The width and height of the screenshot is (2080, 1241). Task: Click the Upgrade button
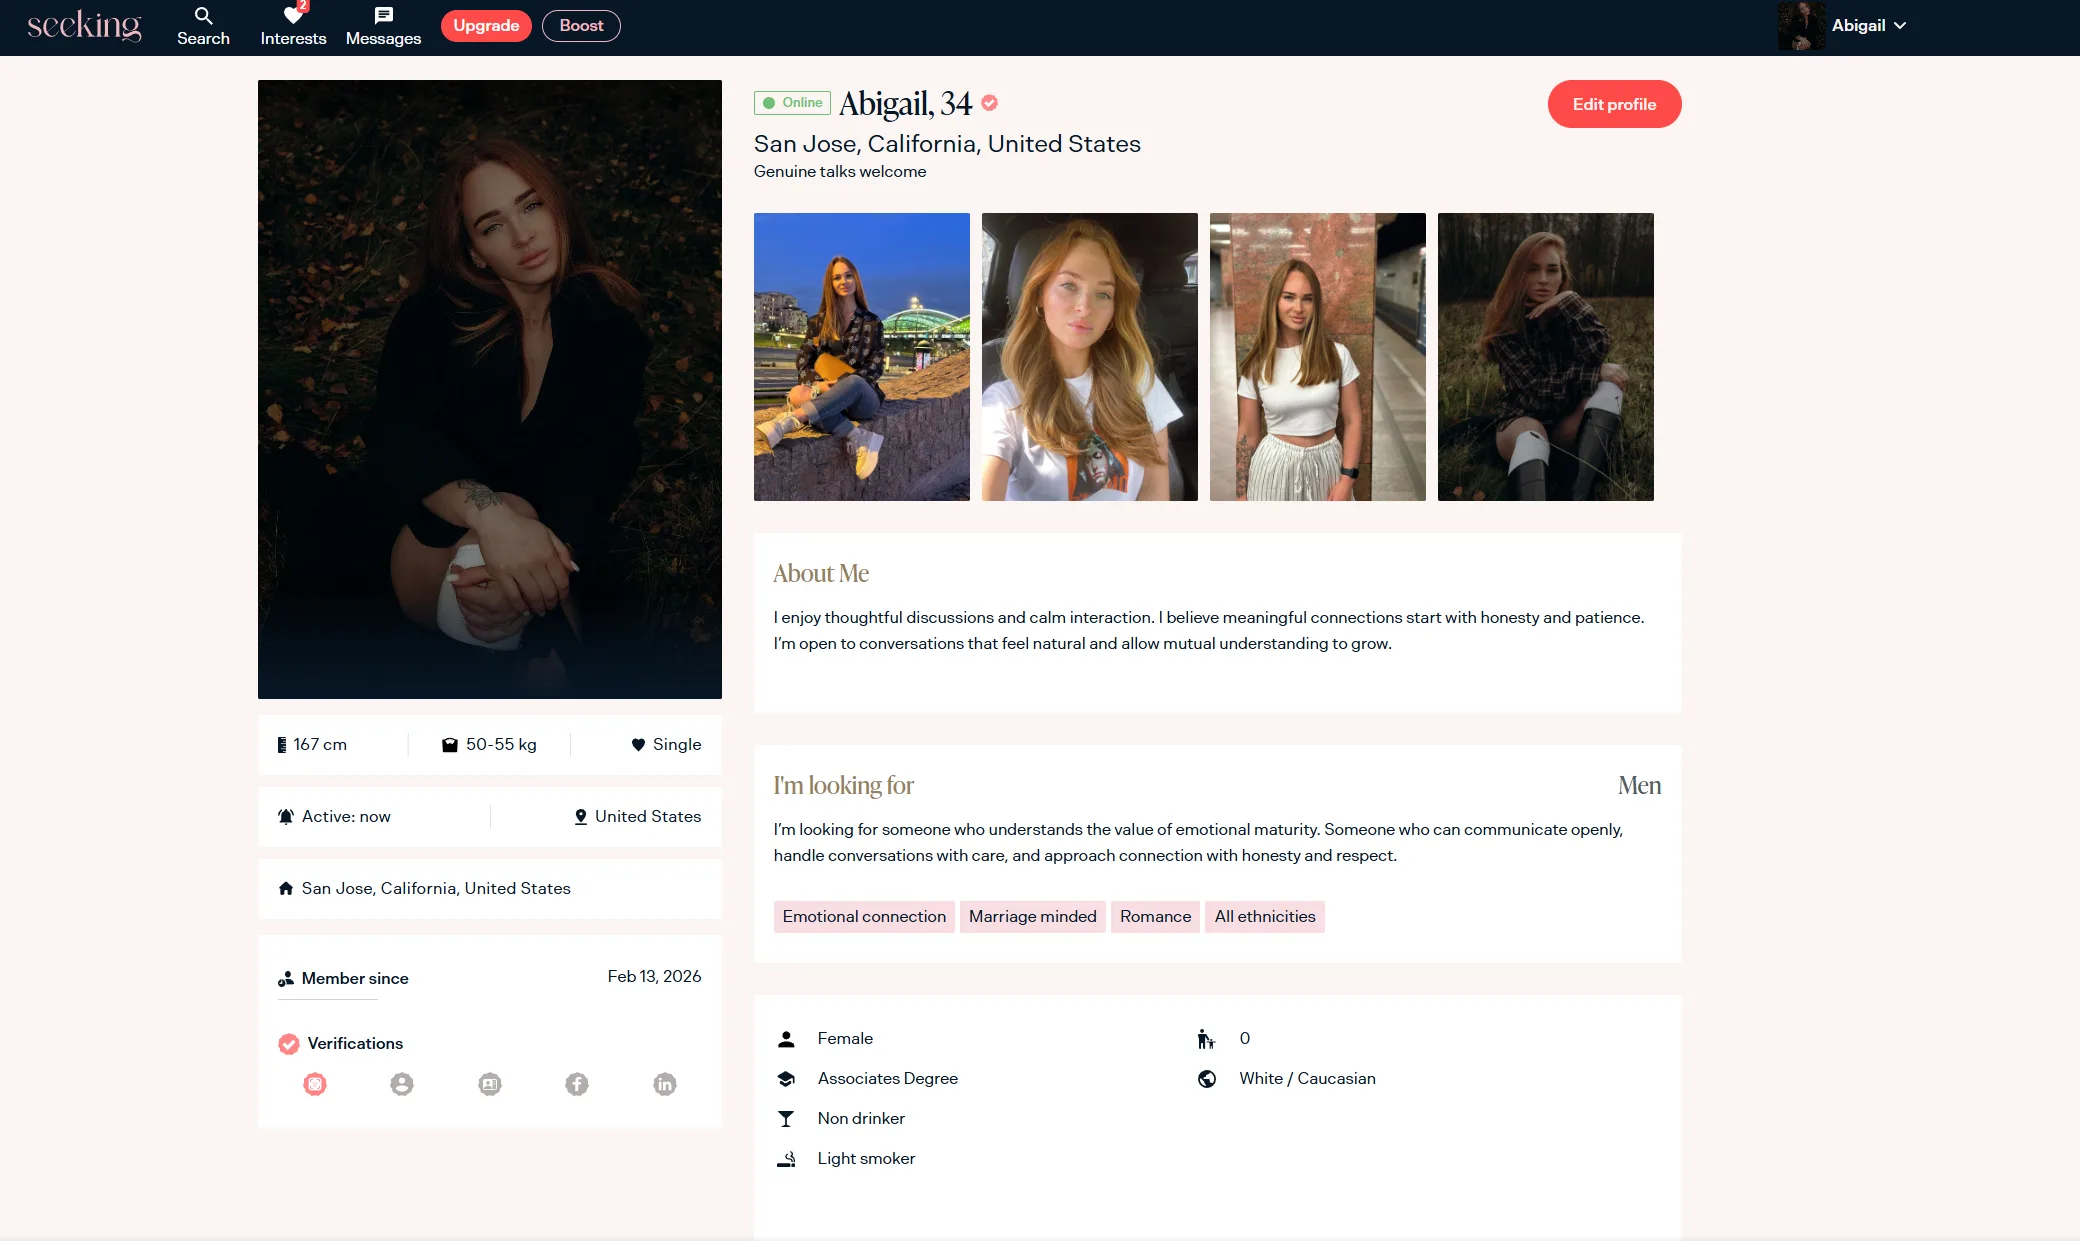tap(486, 26)
